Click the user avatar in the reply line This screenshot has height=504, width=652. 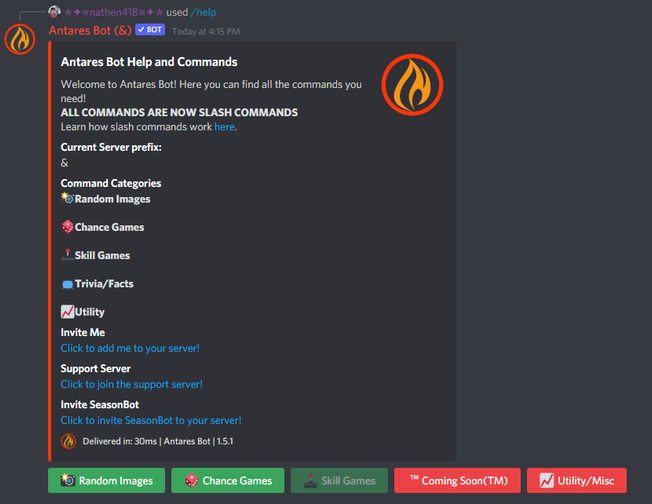[54, 12]
